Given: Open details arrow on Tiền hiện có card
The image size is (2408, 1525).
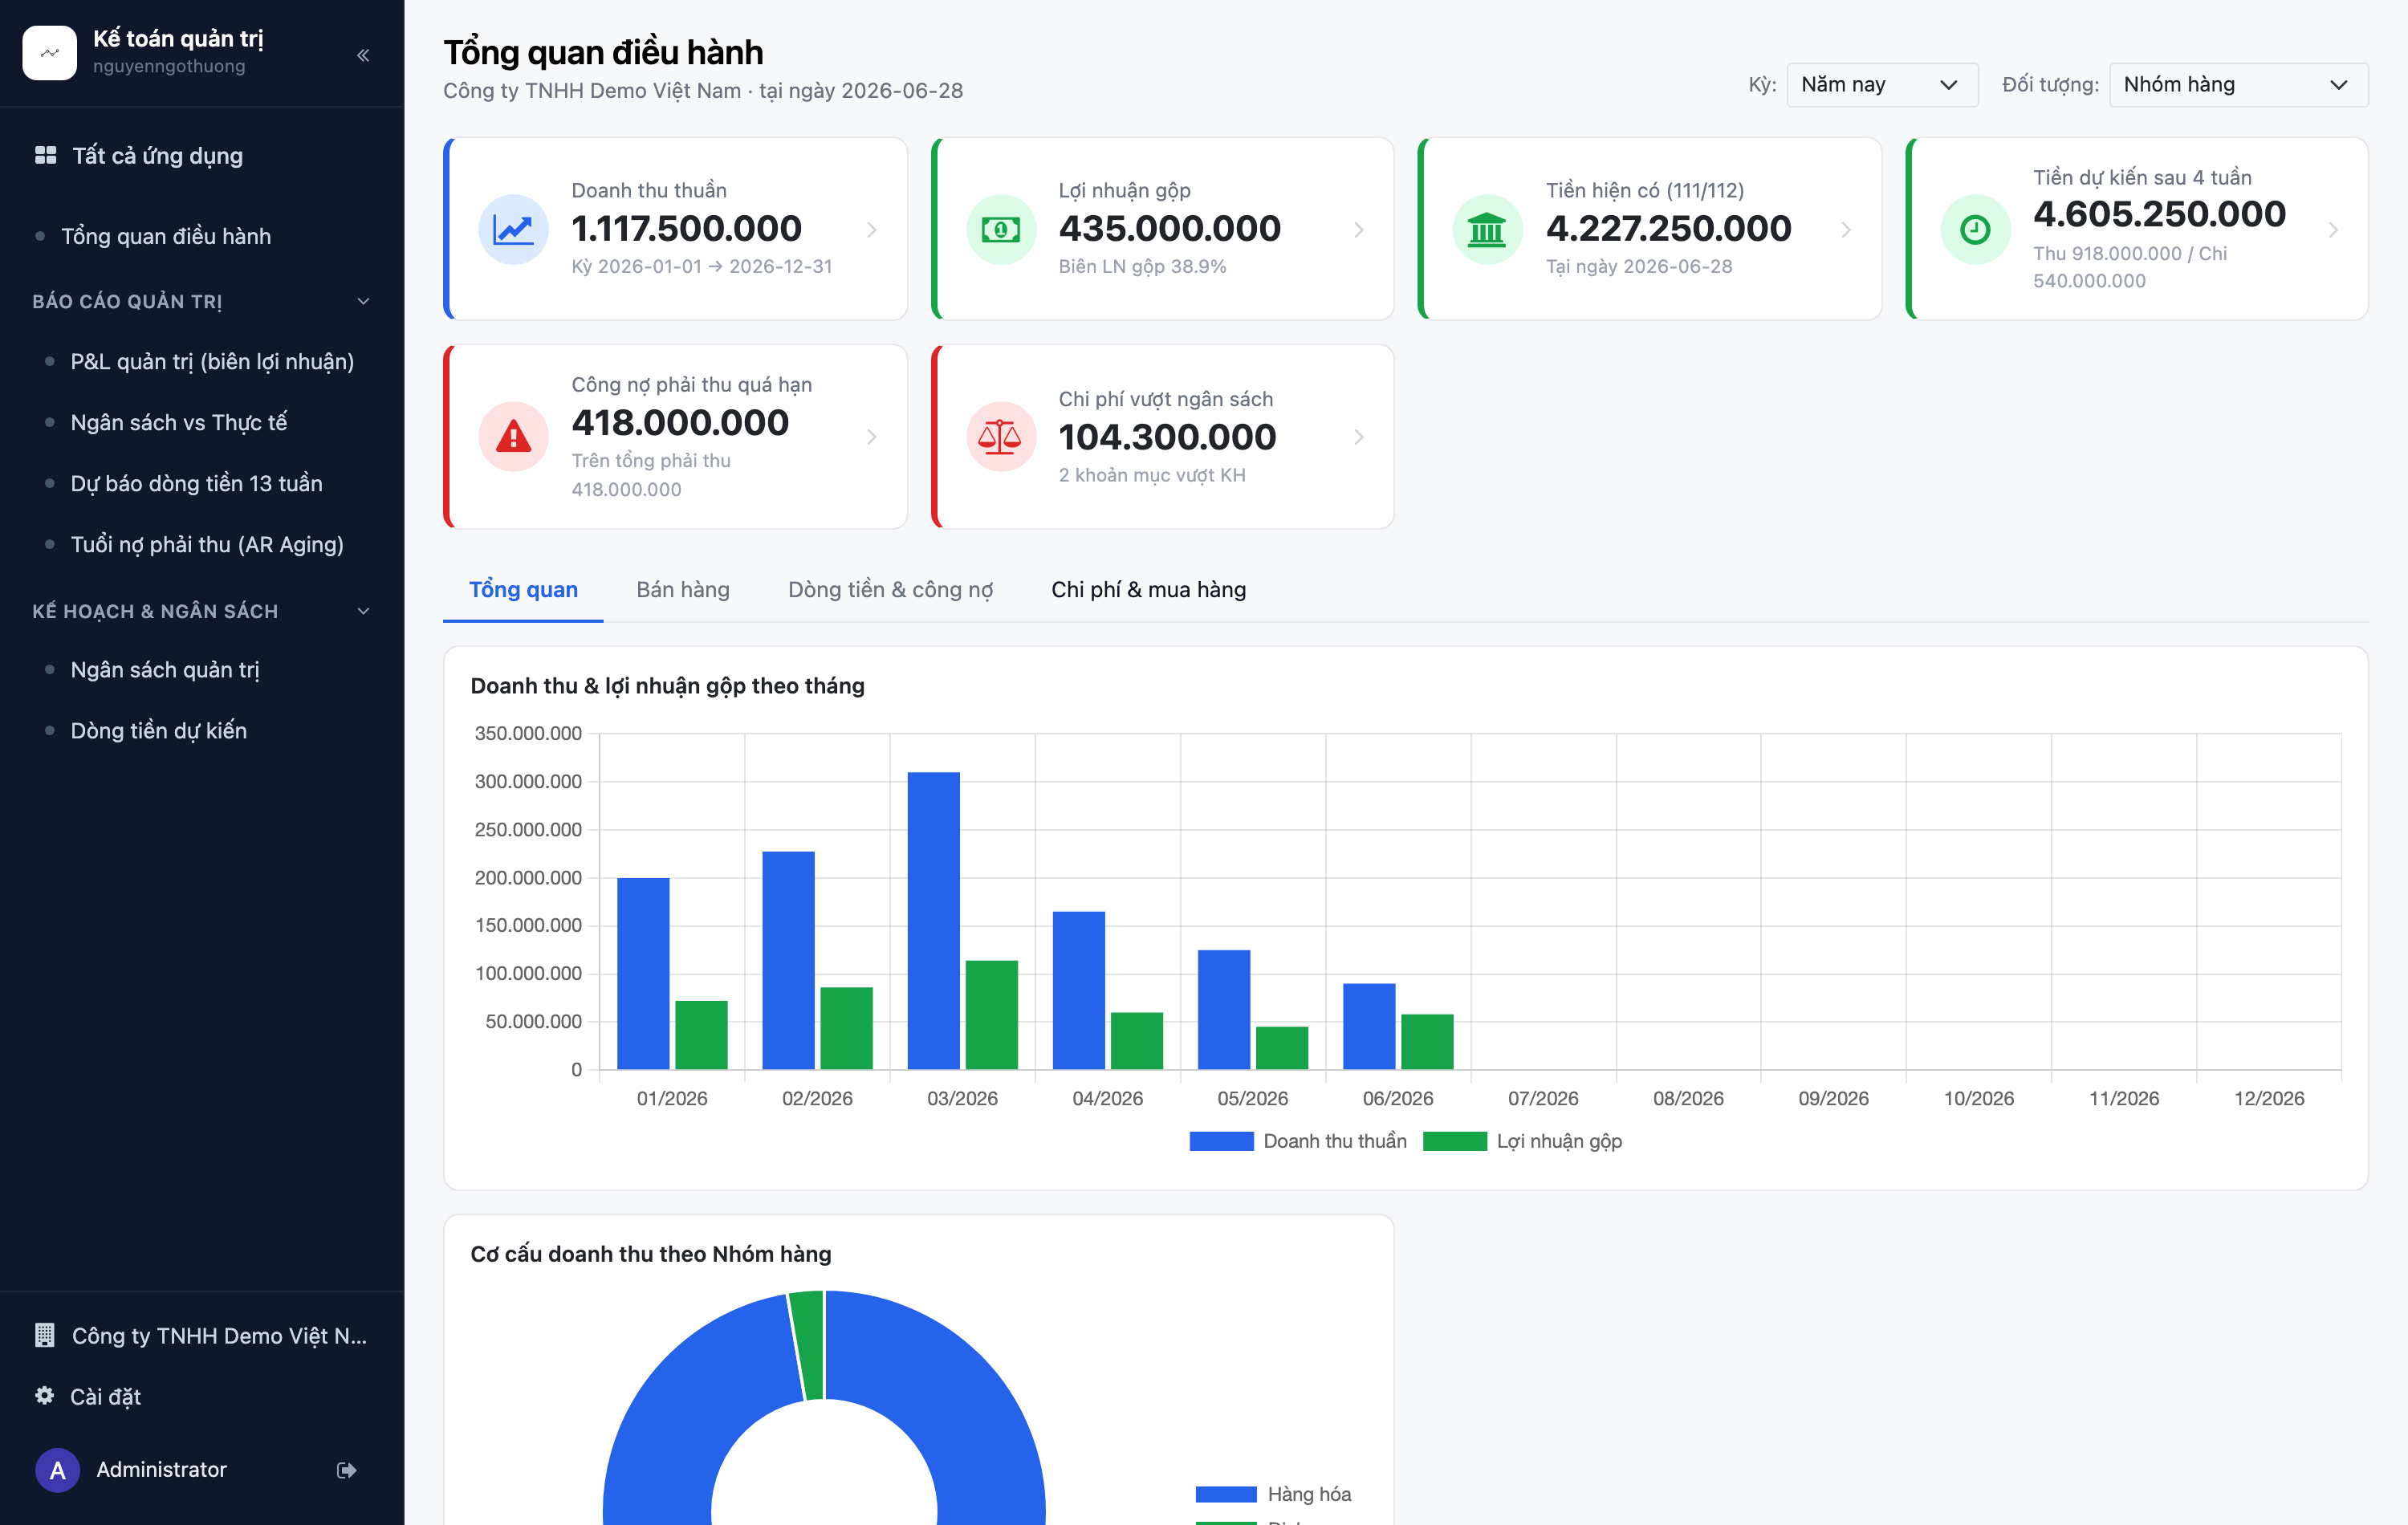Looking at the screenshot, I should [x=1845, y=229].
